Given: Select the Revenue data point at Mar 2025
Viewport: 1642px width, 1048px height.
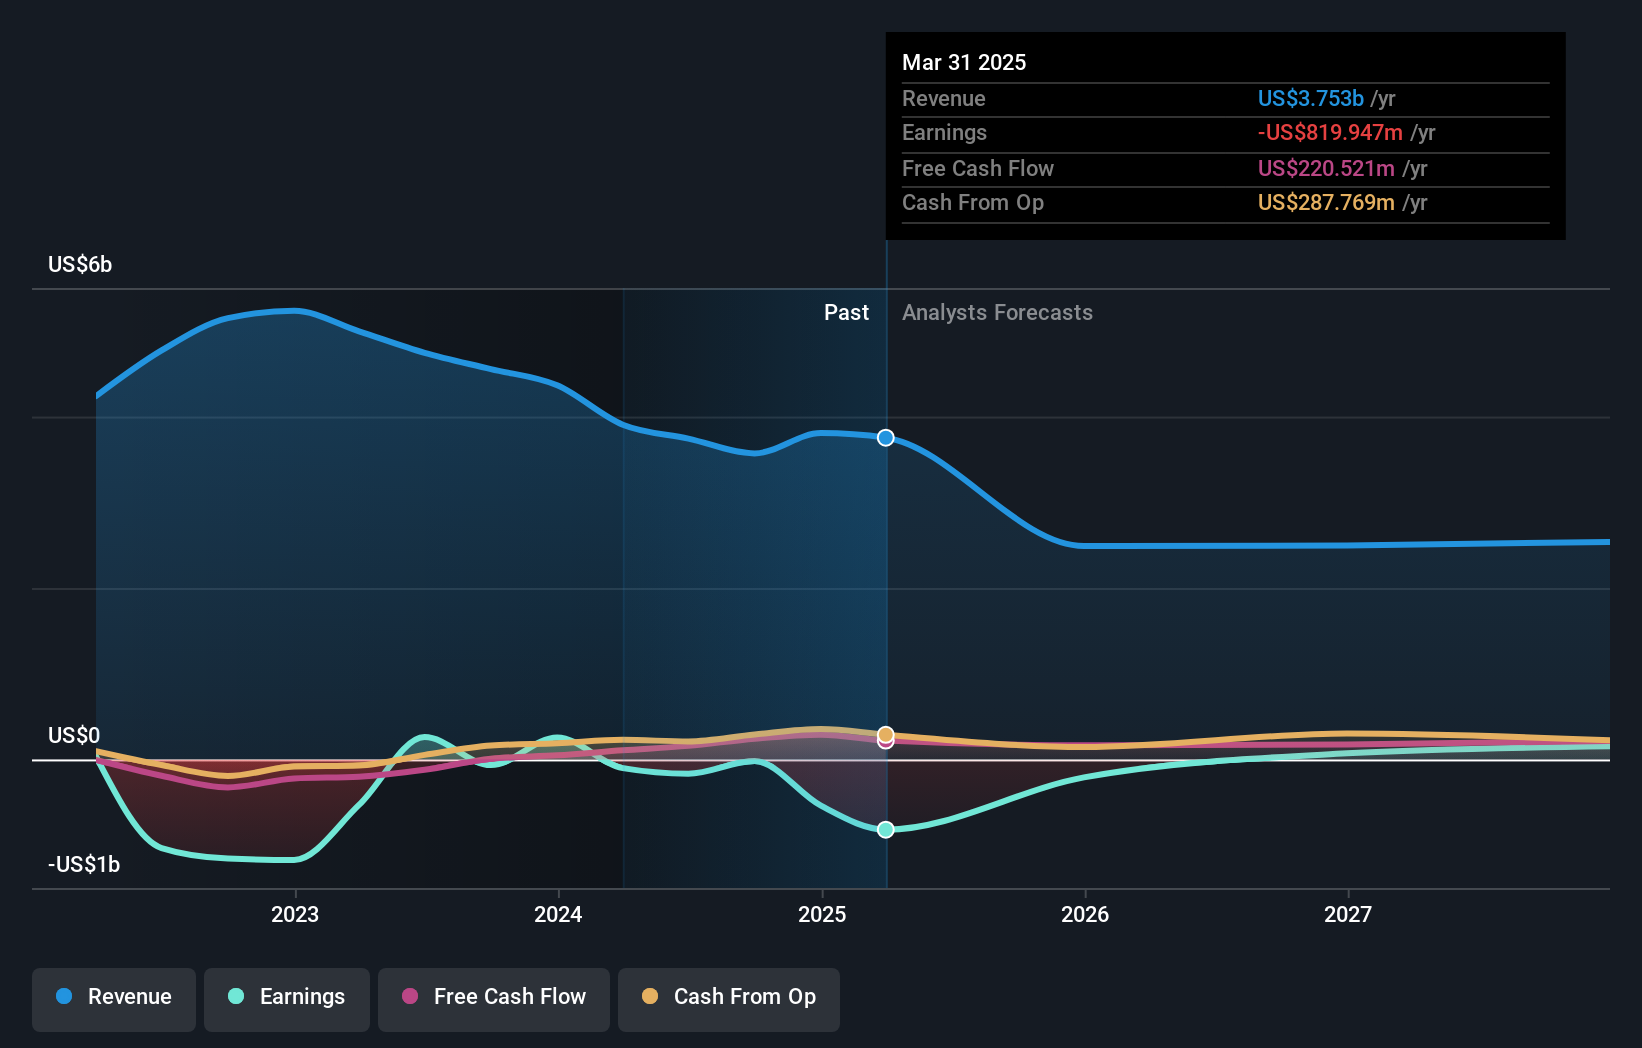Looking at the screenshot, I should (x=886, y=438).
